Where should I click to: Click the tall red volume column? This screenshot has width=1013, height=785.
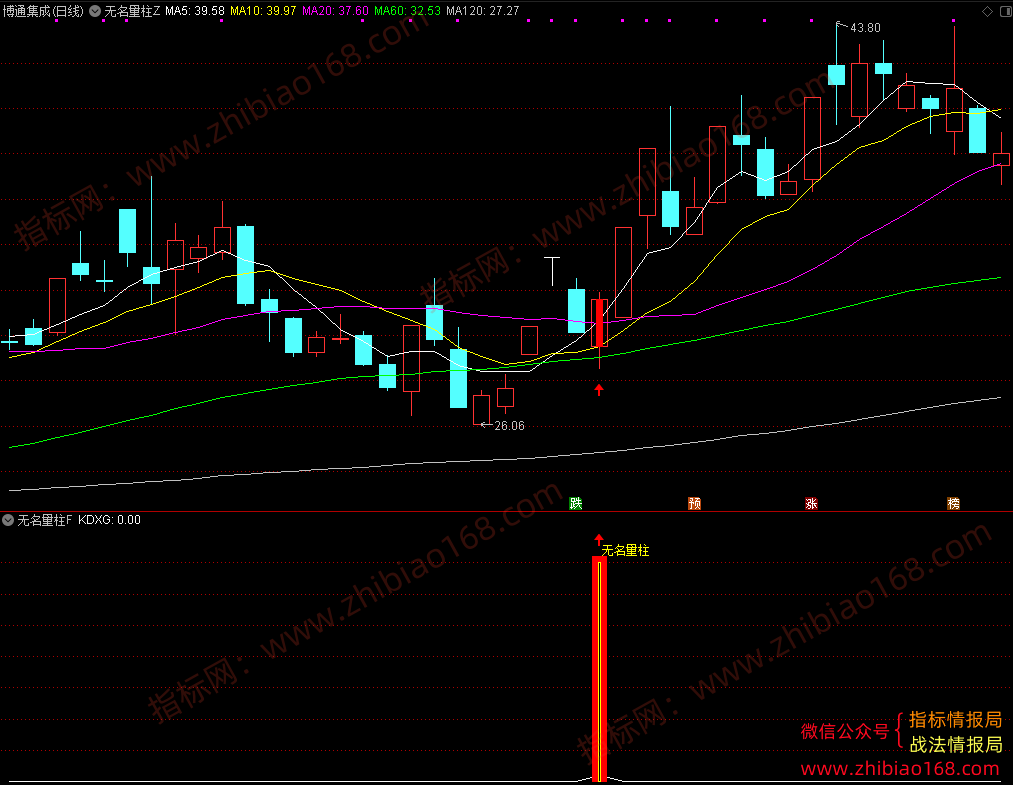(x=600, y=669)
